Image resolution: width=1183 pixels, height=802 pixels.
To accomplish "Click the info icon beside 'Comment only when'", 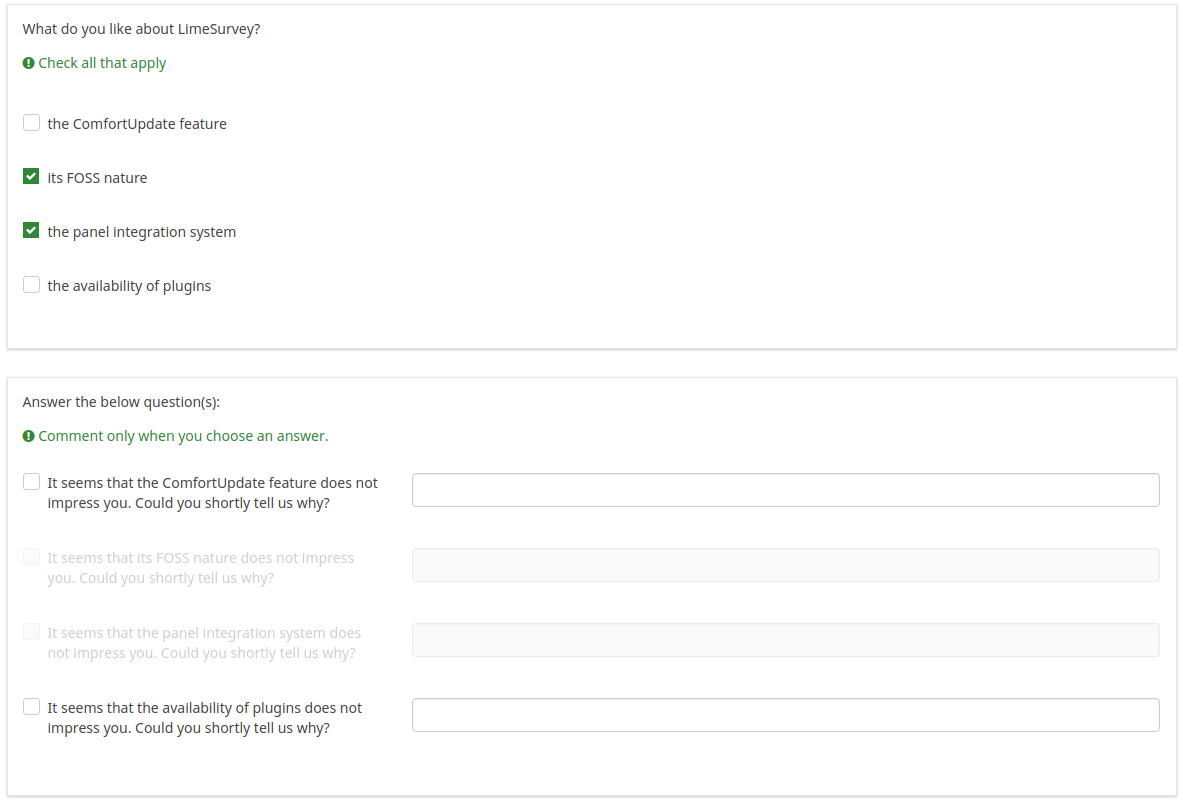I will [28, 436].
